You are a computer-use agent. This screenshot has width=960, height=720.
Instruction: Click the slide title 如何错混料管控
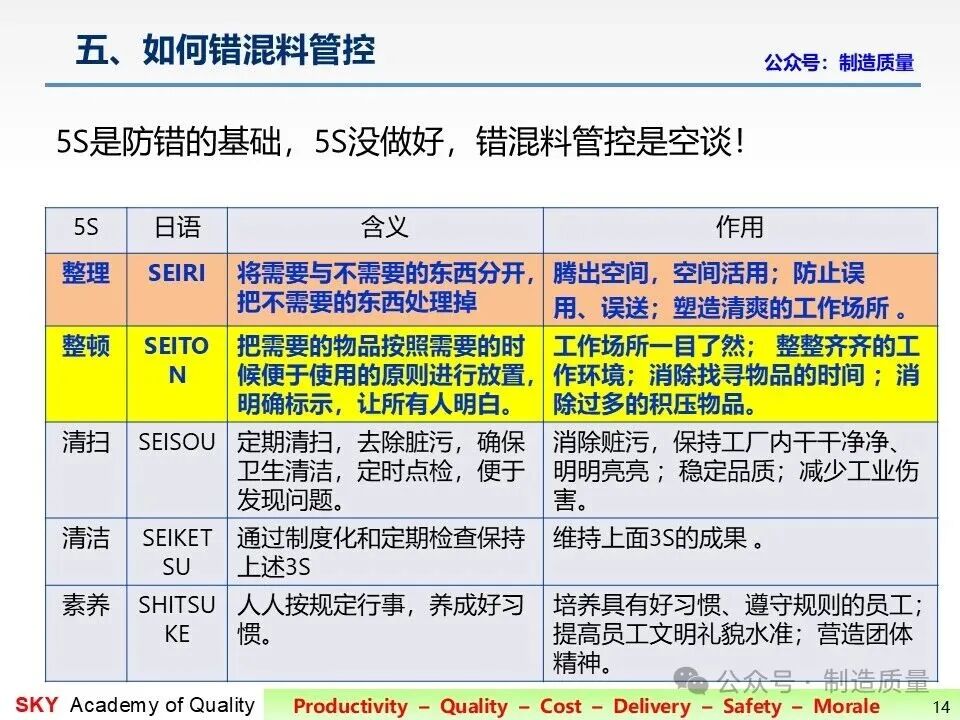225,50
